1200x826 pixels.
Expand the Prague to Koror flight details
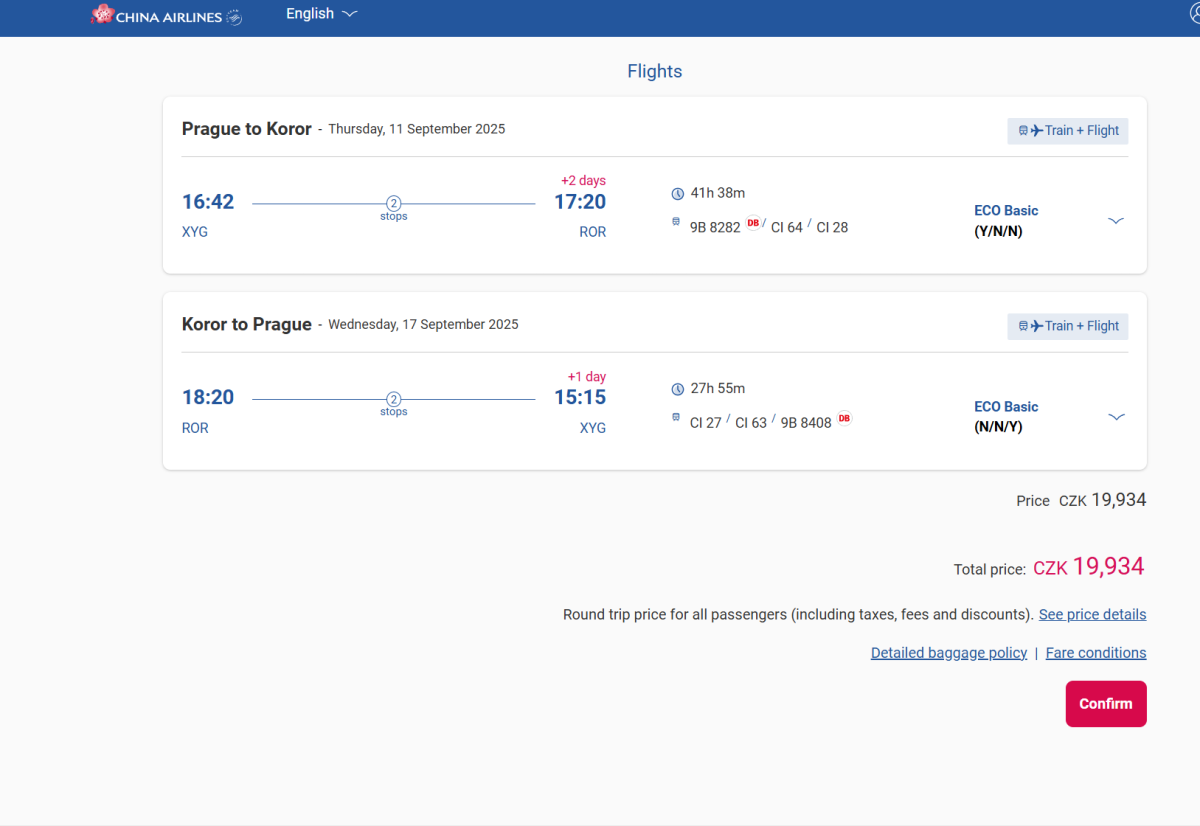[x=1116, y=221]
